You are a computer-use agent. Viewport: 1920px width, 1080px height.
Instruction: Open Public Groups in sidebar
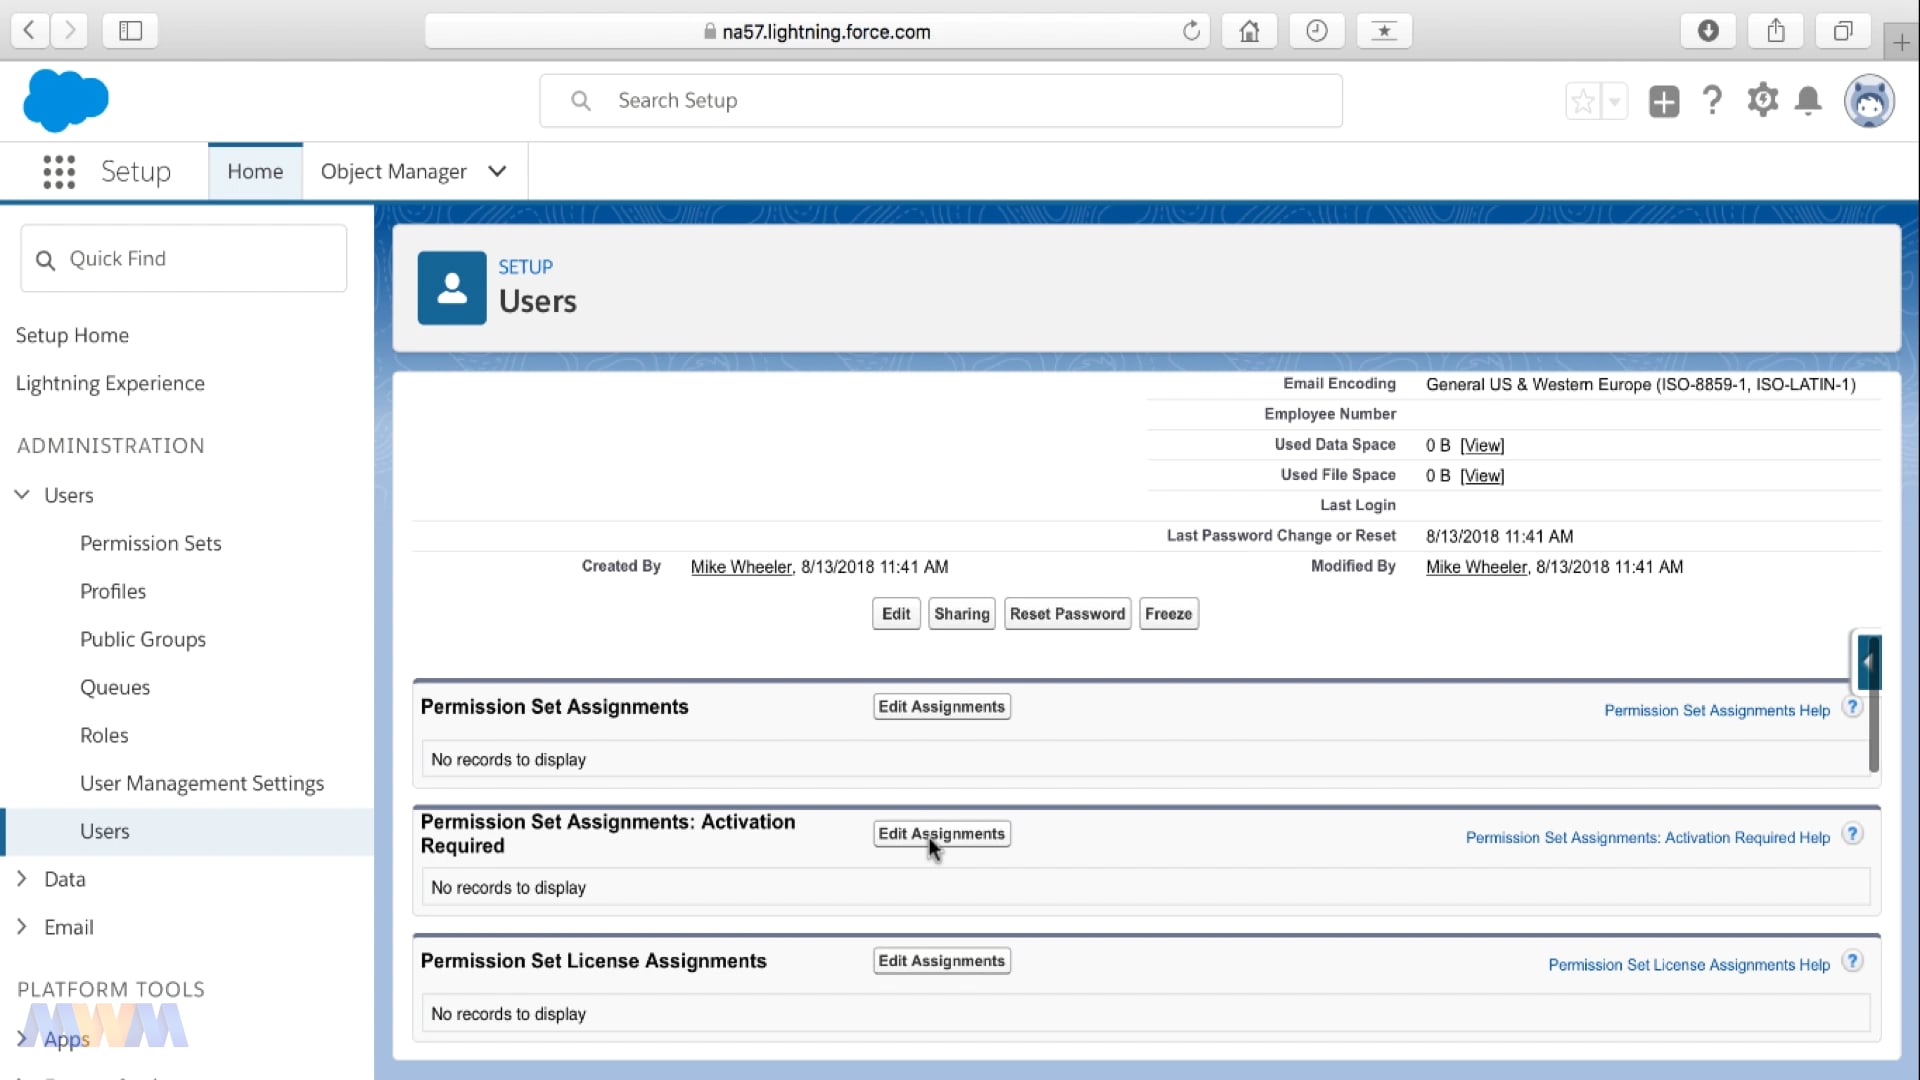click(143, 639)
